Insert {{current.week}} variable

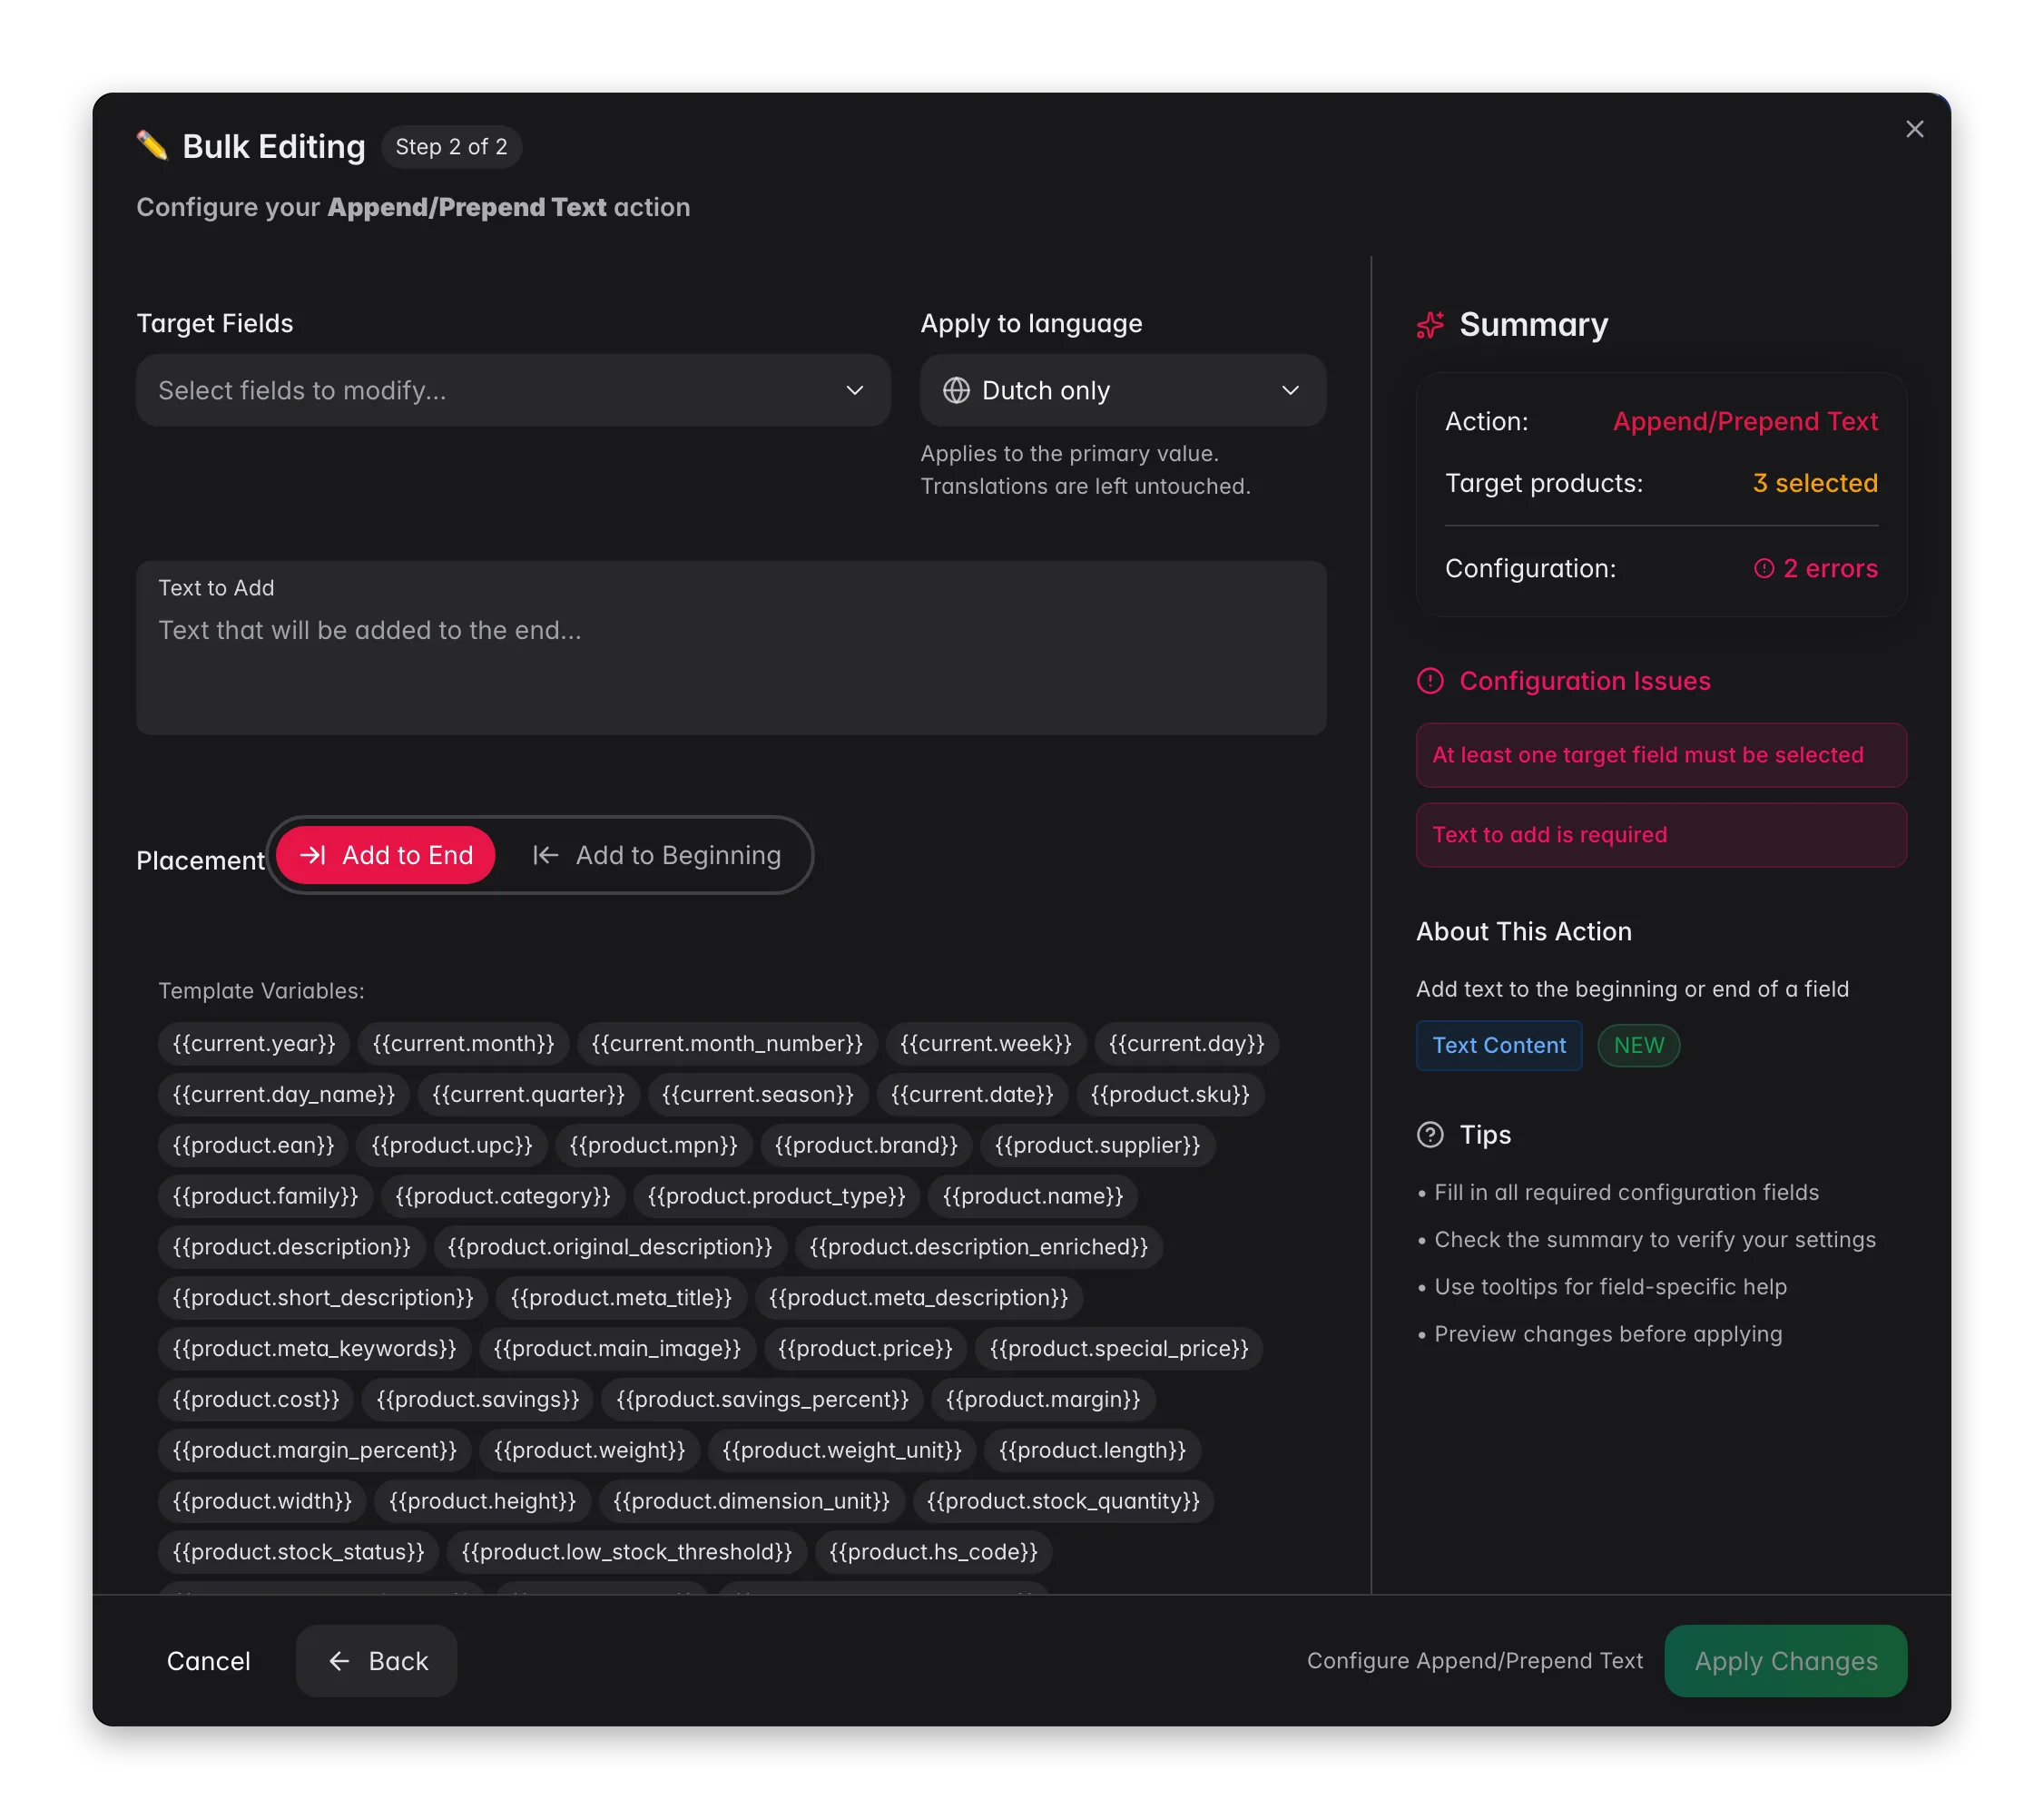pyautogui.click(x=986, y=1043)
